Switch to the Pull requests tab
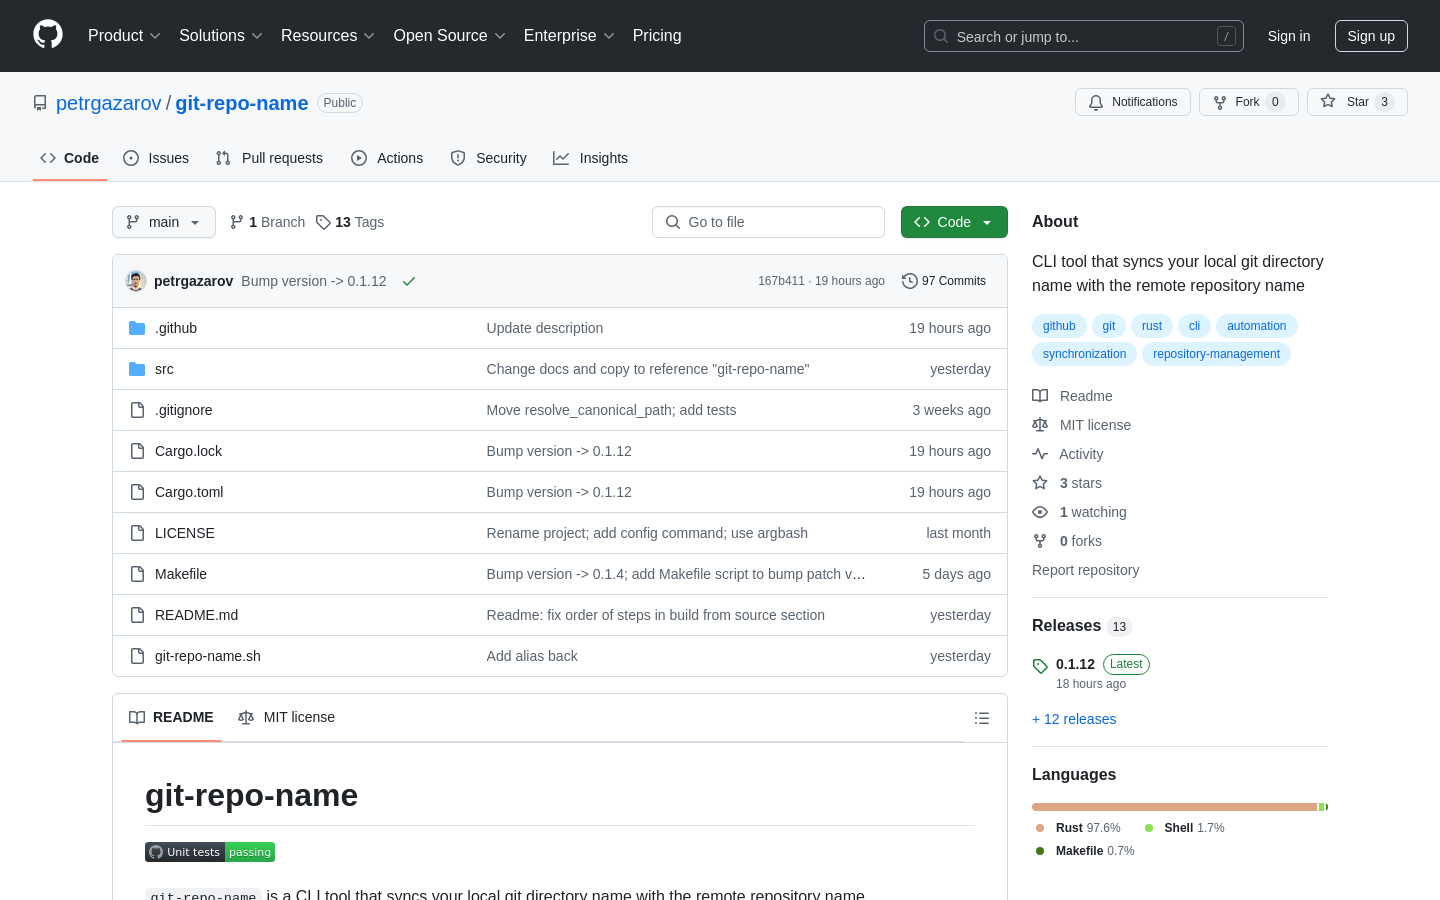This screenshot has height=900, width=1440. pyautogui.click(x=269, y=158)
